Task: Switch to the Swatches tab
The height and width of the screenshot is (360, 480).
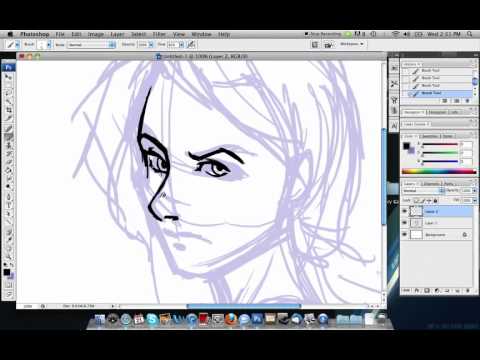Action: (x=430, y=136)
